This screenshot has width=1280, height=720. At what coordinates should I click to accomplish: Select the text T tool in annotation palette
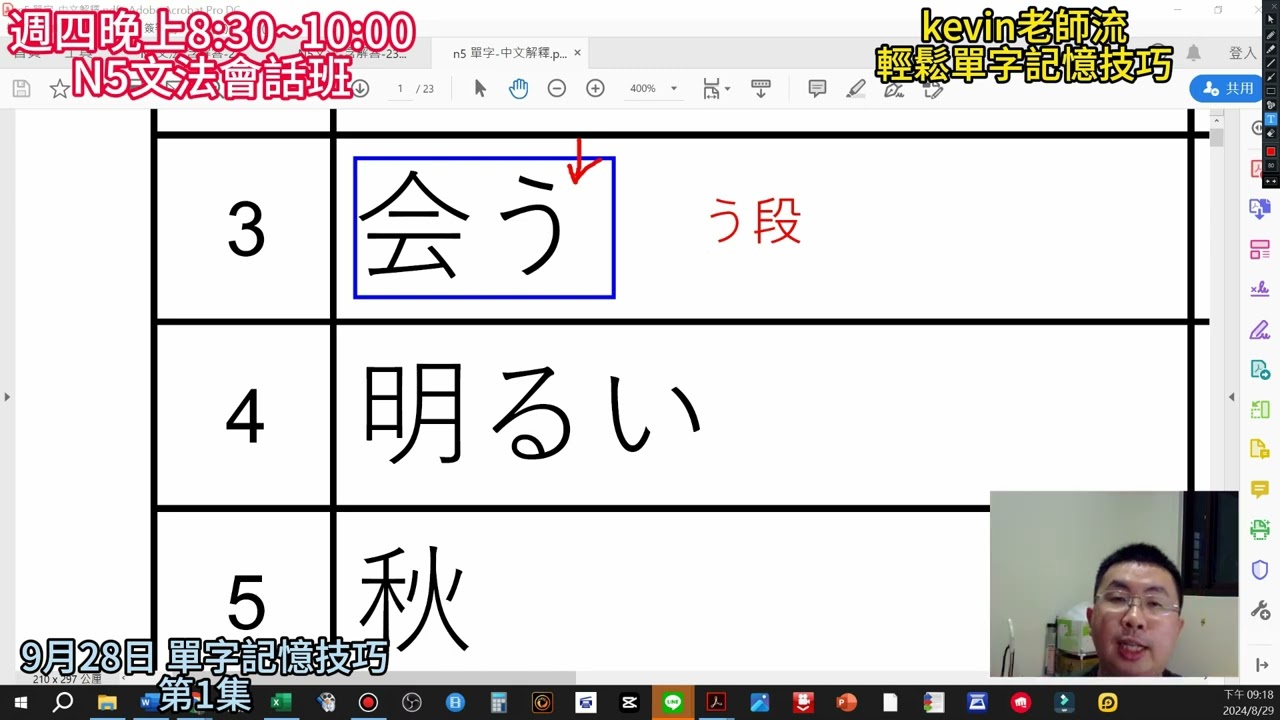[x=1271, y=118]
